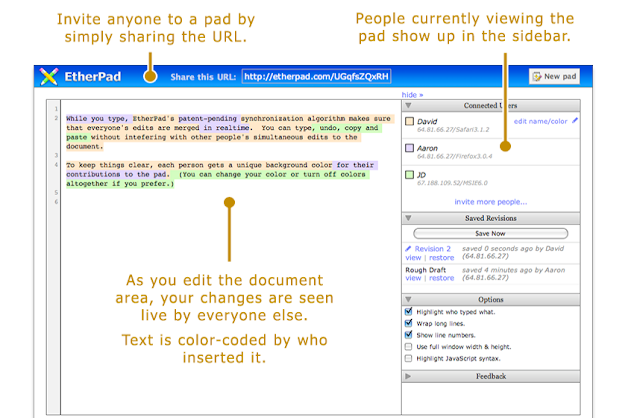
Task: Click 'altogether if you prefer.)' line in editor
Action: [120, 184]
